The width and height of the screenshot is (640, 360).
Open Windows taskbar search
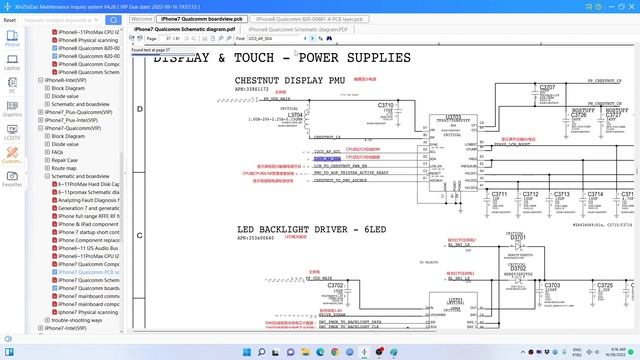[x=261, y=352]
